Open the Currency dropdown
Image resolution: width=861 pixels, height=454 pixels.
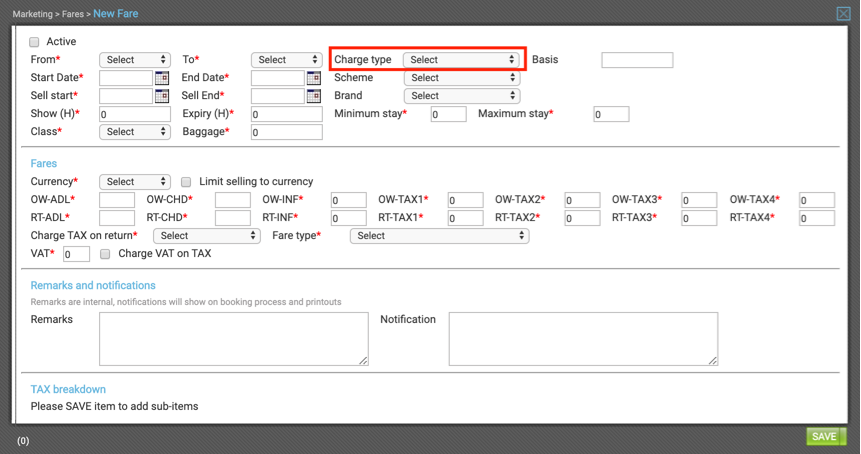(135, 182)
